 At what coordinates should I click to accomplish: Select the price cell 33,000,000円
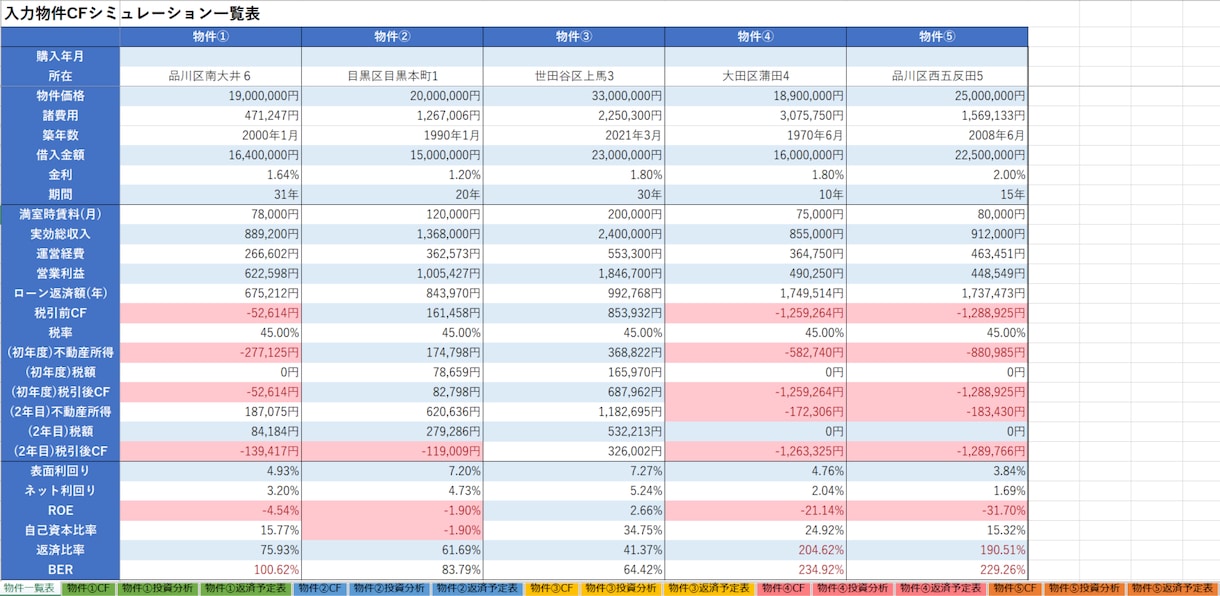coord(574,96)
